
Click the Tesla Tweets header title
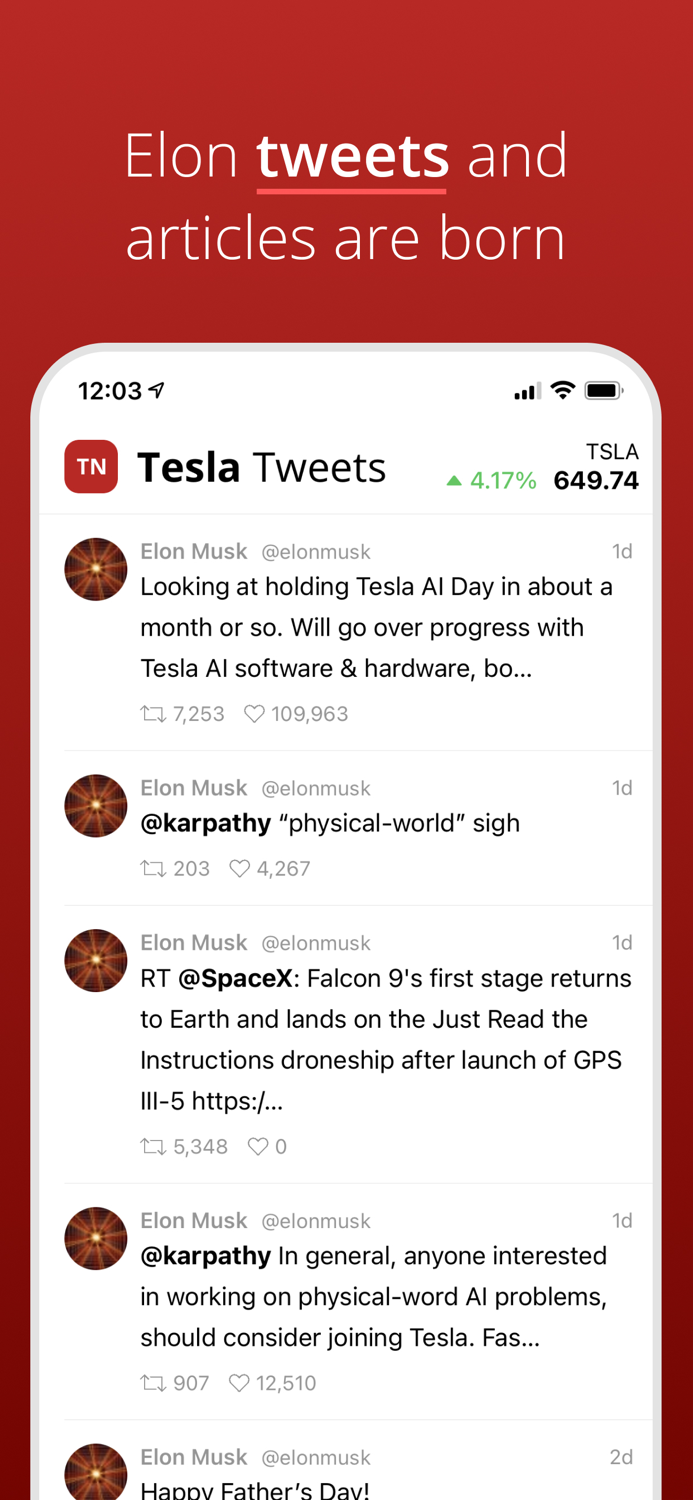pos(262,466)
